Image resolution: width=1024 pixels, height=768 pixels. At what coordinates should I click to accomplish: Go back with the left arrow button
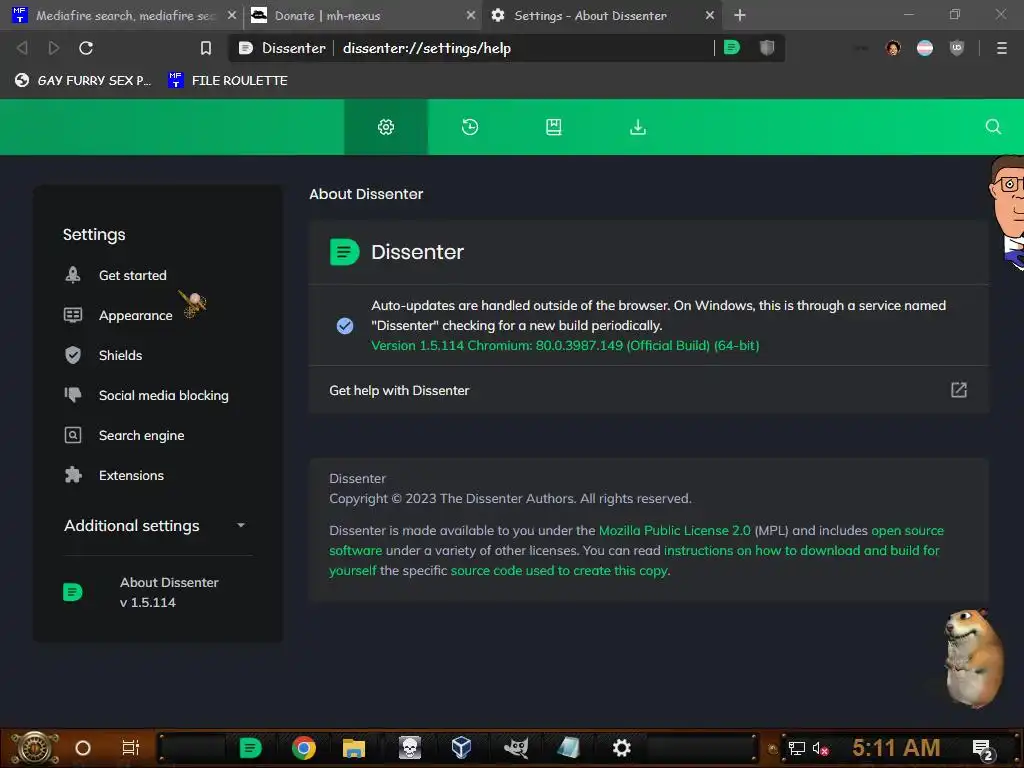(22, 48)
